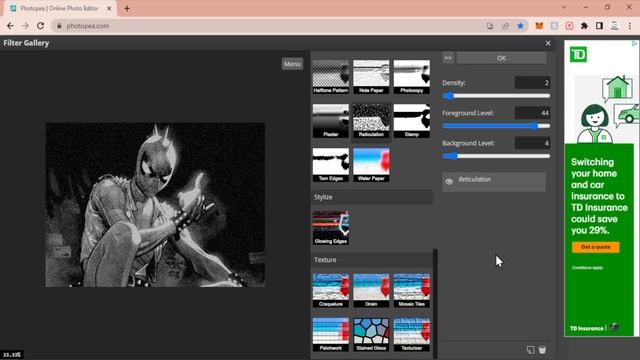Image resolution: width=640 pixels, height=360 pixels.
Task: Open a new browser tab
Action: (x=127, y=8)
